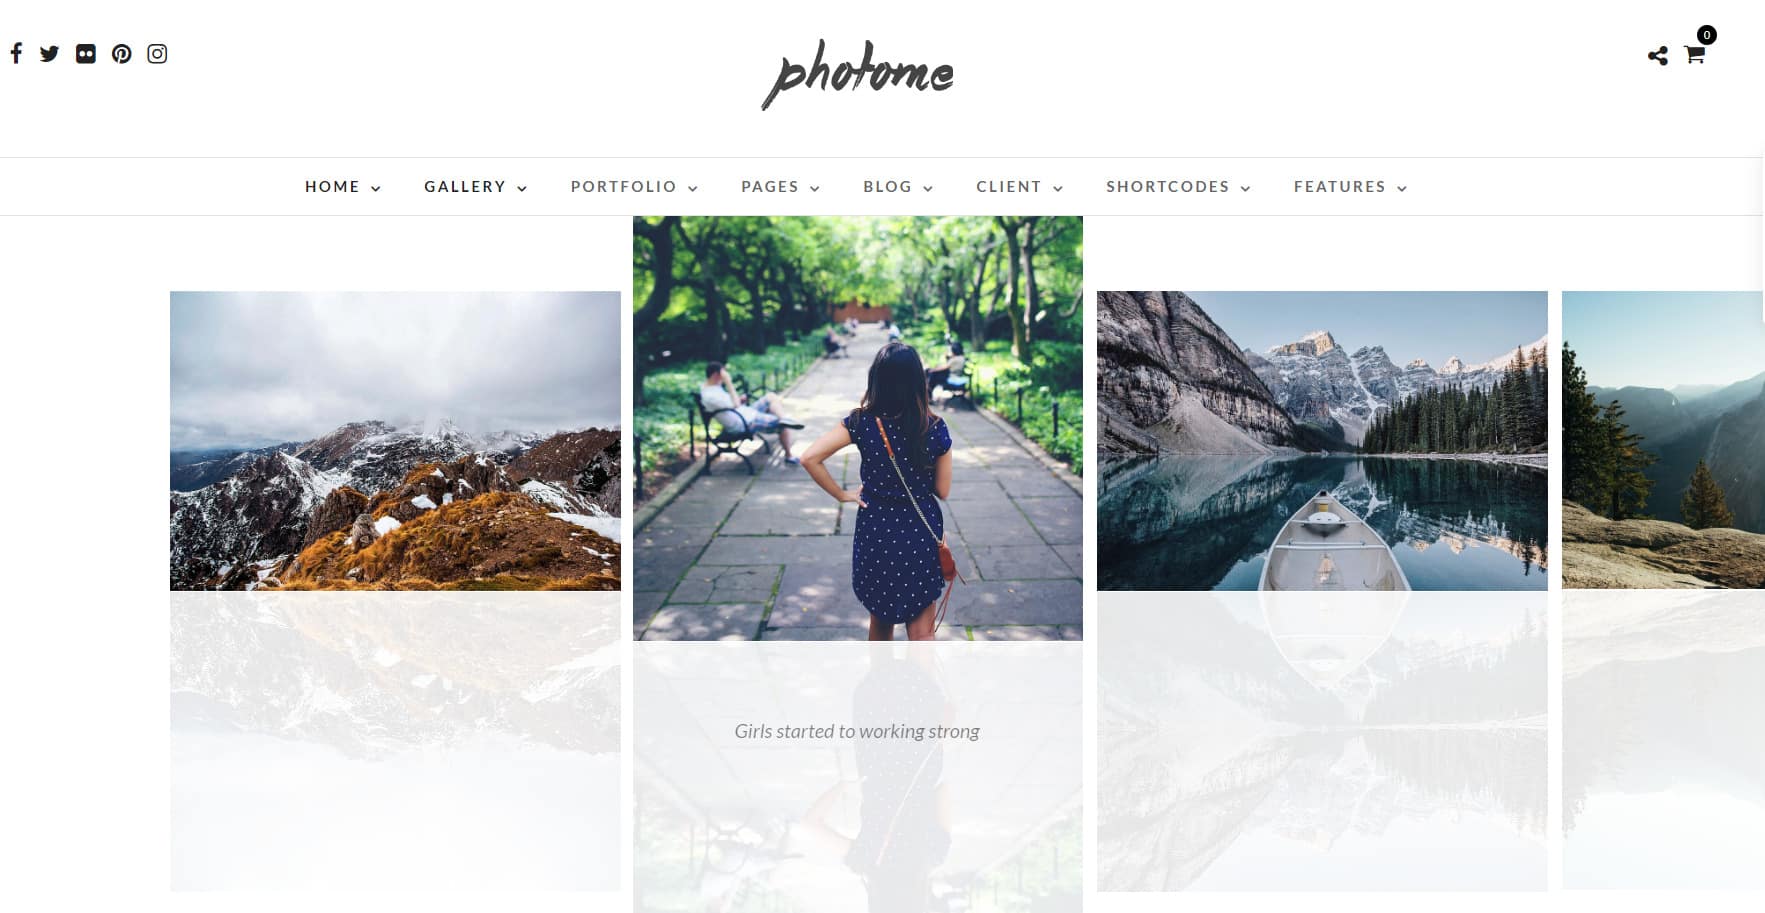Screen dimensions: 1765x913
Task: Expand the Gallery menu chevron
Action: coord(522,188)
